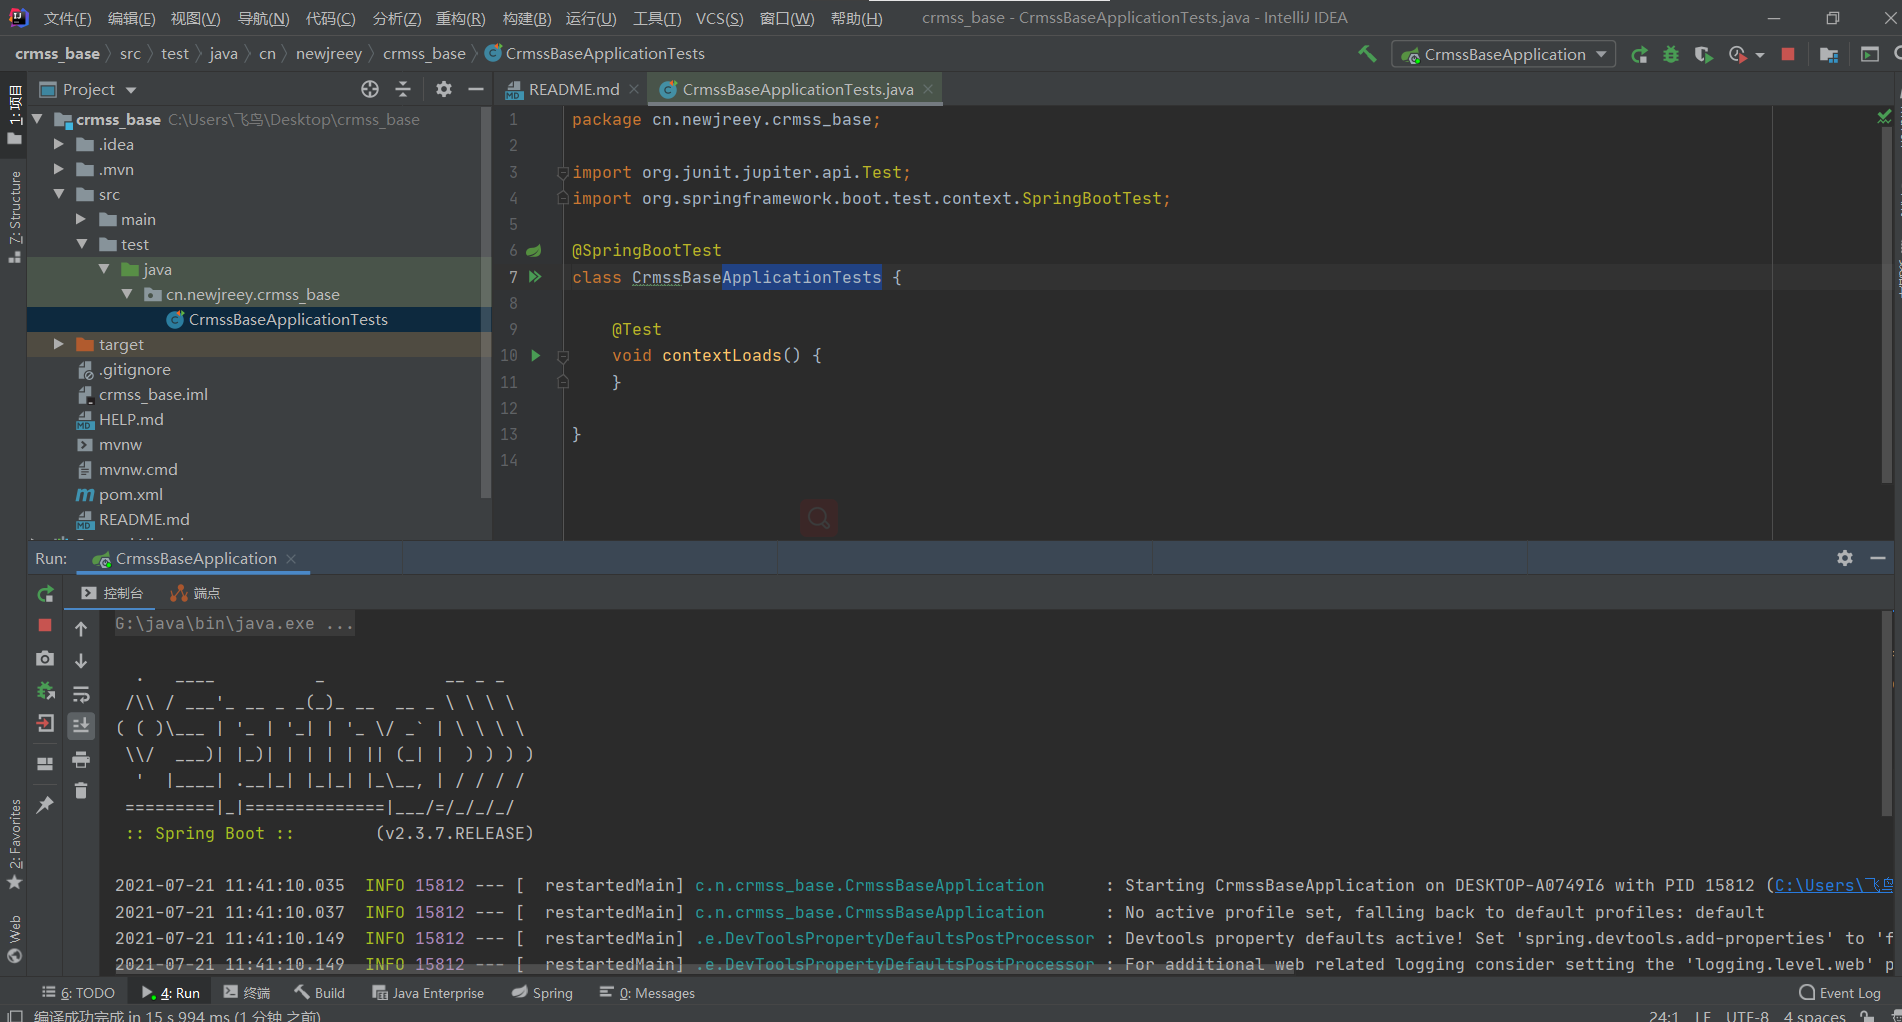
Task: Open the 构建(B) menu
Action: (x=526, y=18)
